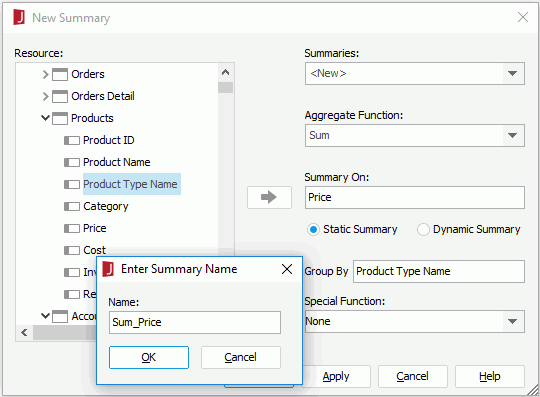The width and height of the screenshot is (540, 397).
Task: Click the horizontal scroll left arrow
Action: [24, 333]
